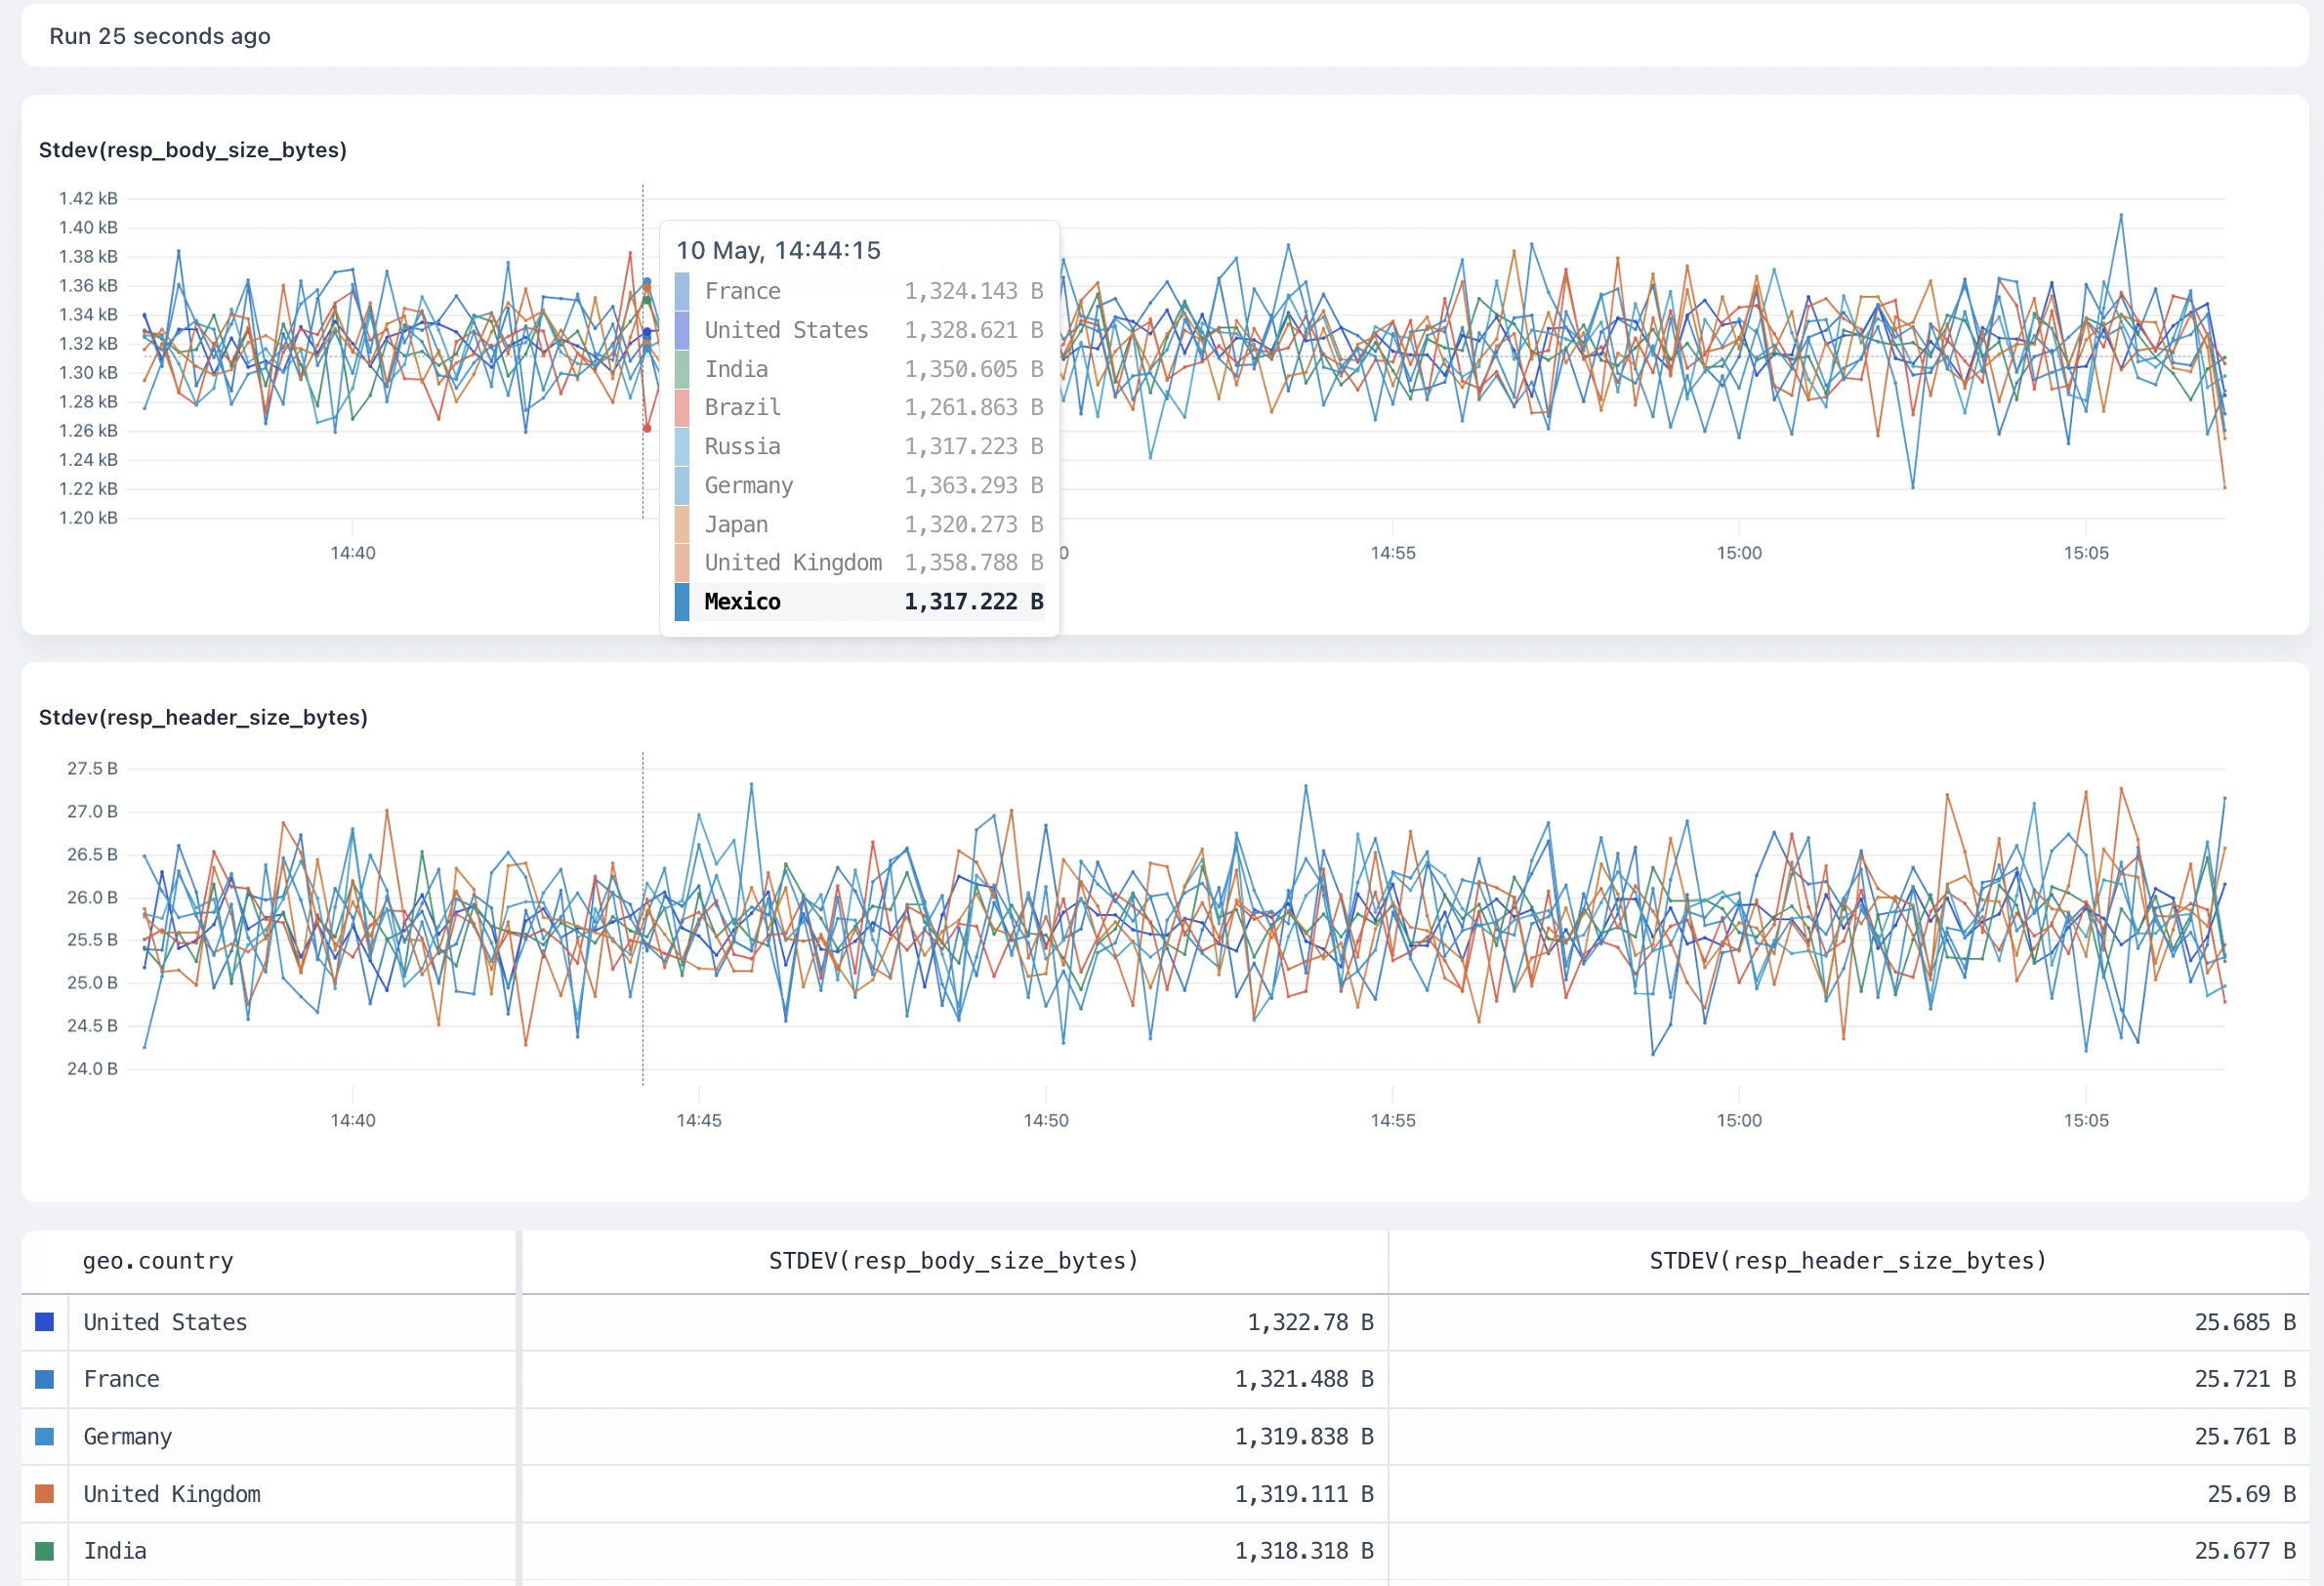
Task: Click the India color square in the table
Action: (43, 1550)
